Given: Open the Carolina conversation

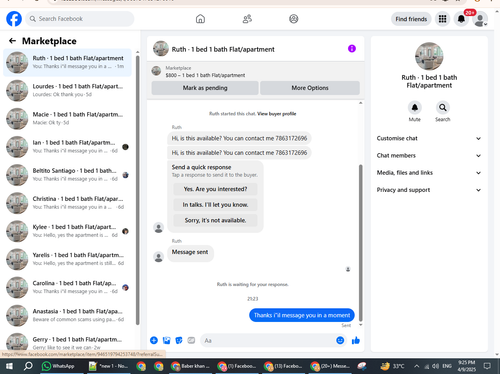Looking at the screenshot, I should [67, 287].
